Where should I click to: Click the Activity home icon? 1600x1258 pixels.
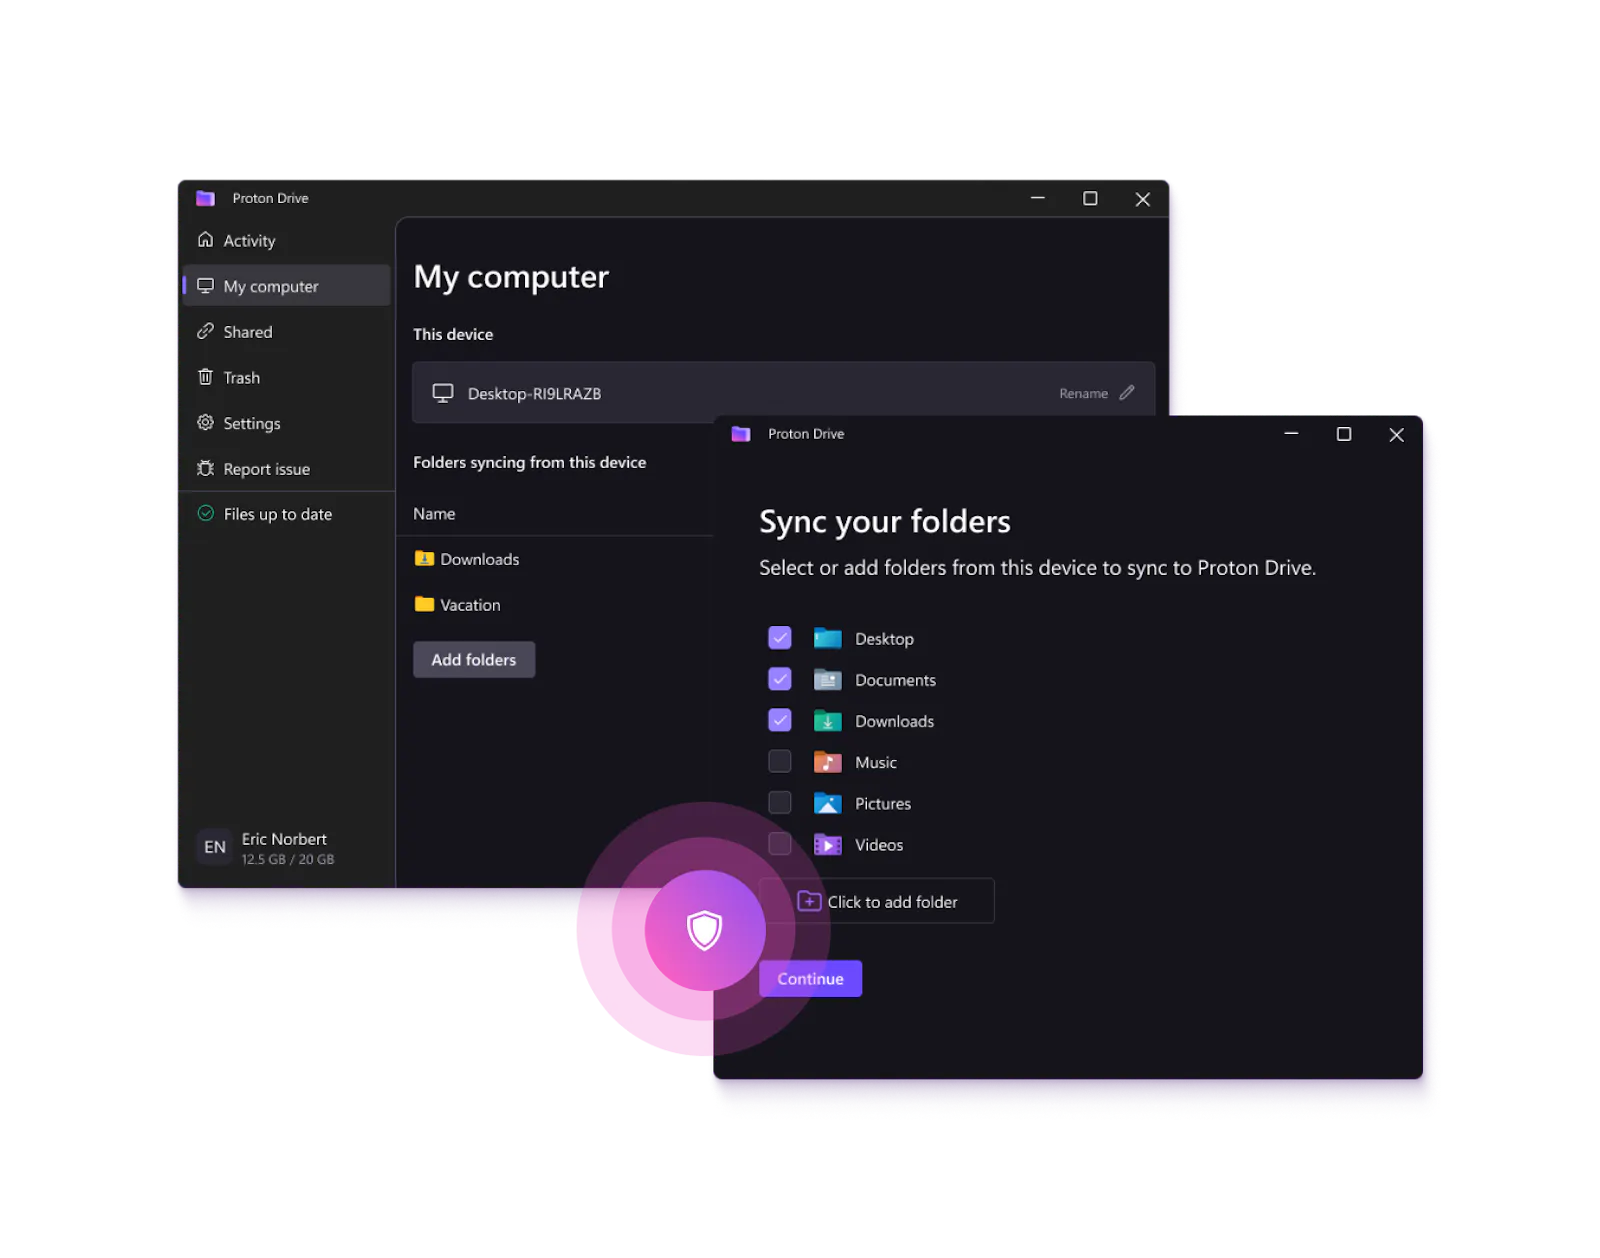tap(205, 240)
